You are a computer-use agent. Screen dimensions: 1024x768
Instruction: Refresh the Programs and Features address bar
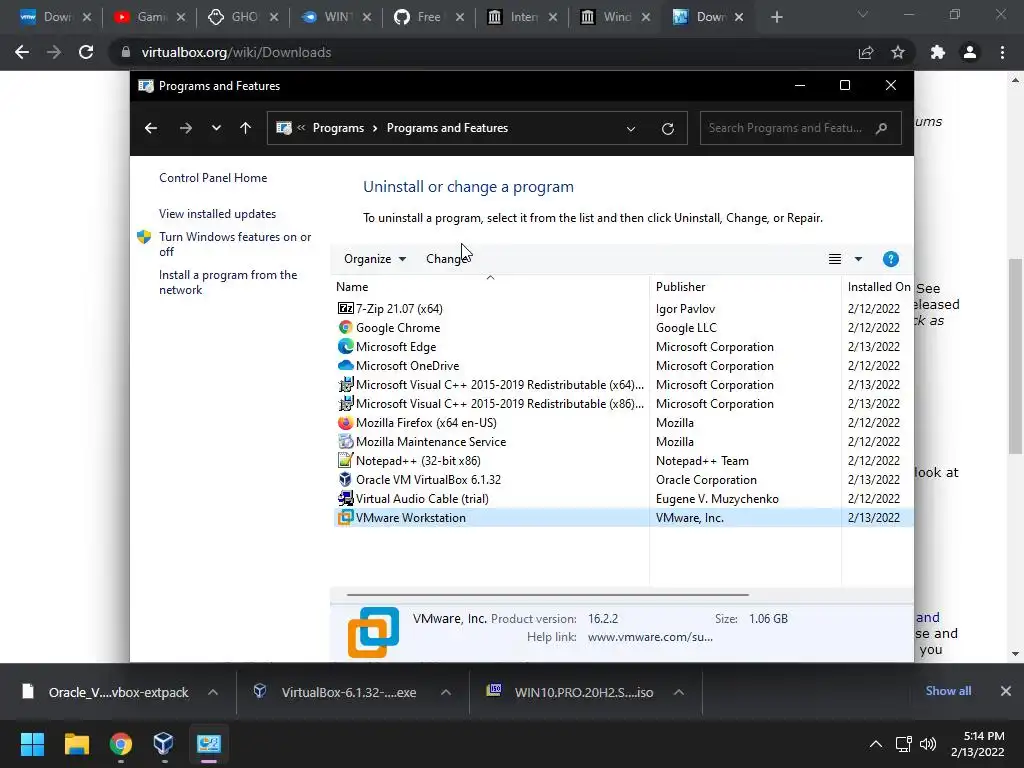[x=667, y=129]
